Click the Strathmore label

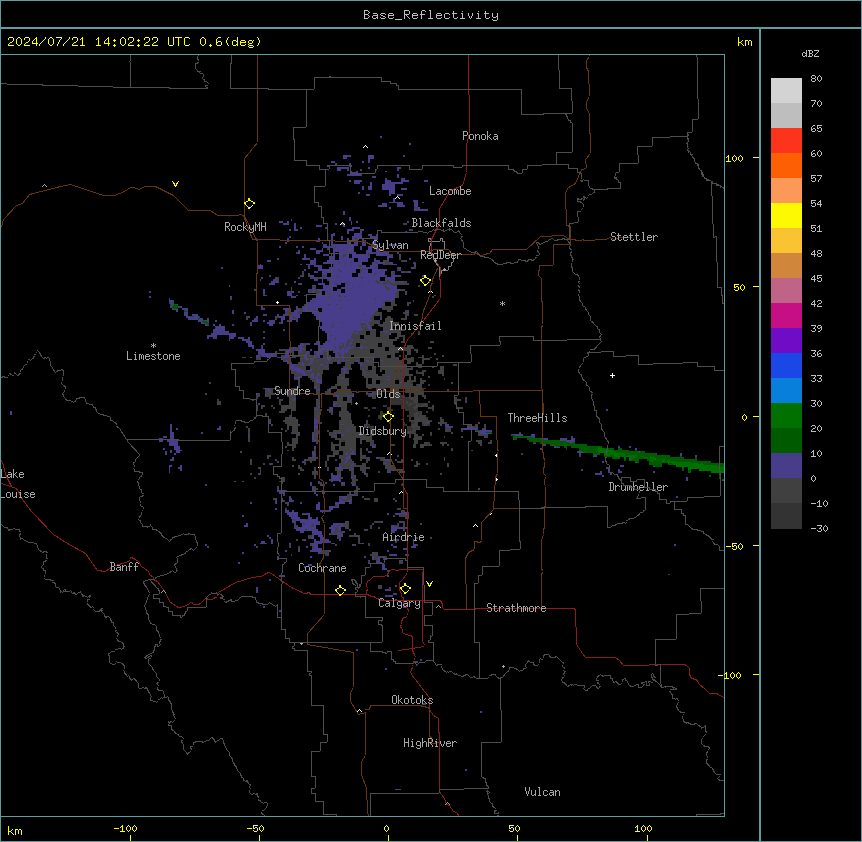[x=516, y=608]
